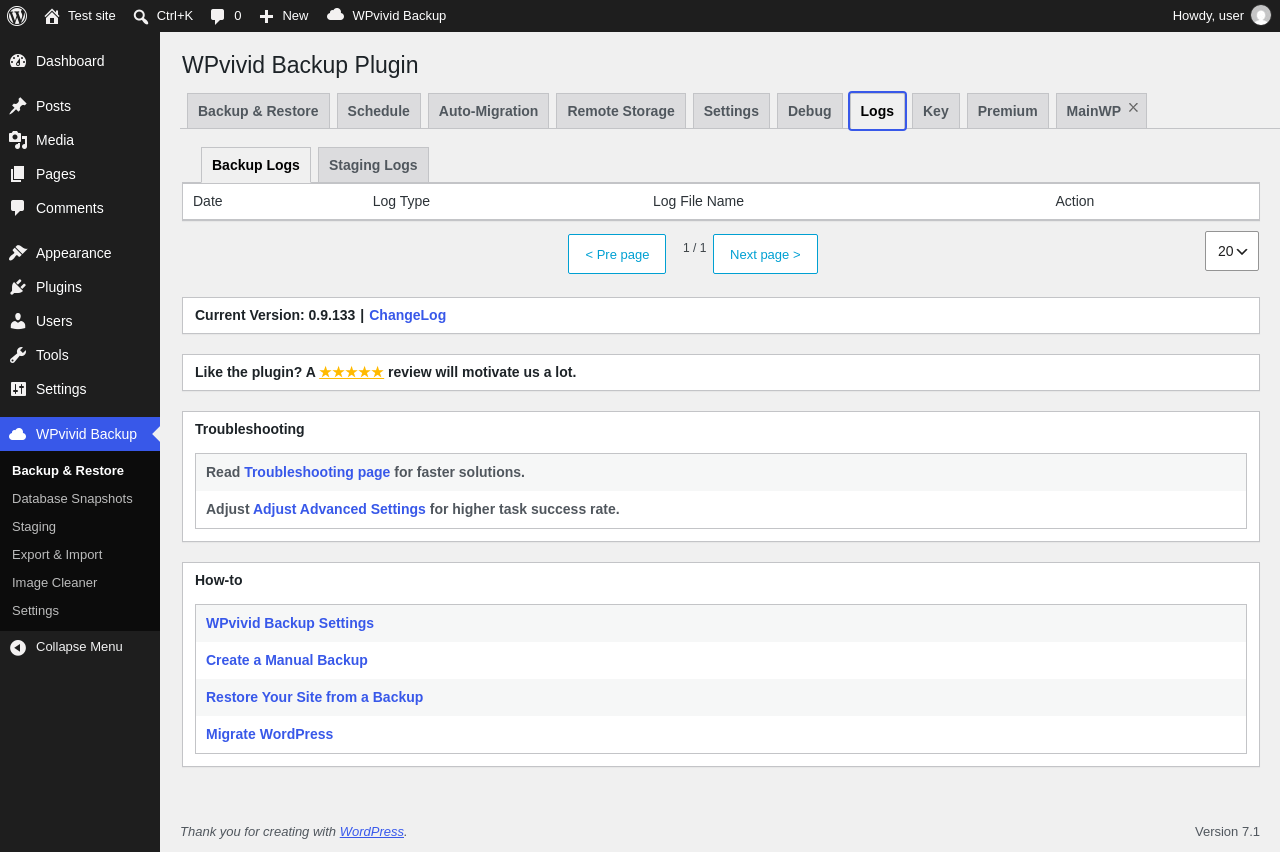The width and height of the screenshot is (1280, 852).
Task: Click the Ctrl+K search icon
Action: pyautogui.click(x=141, y=16)
